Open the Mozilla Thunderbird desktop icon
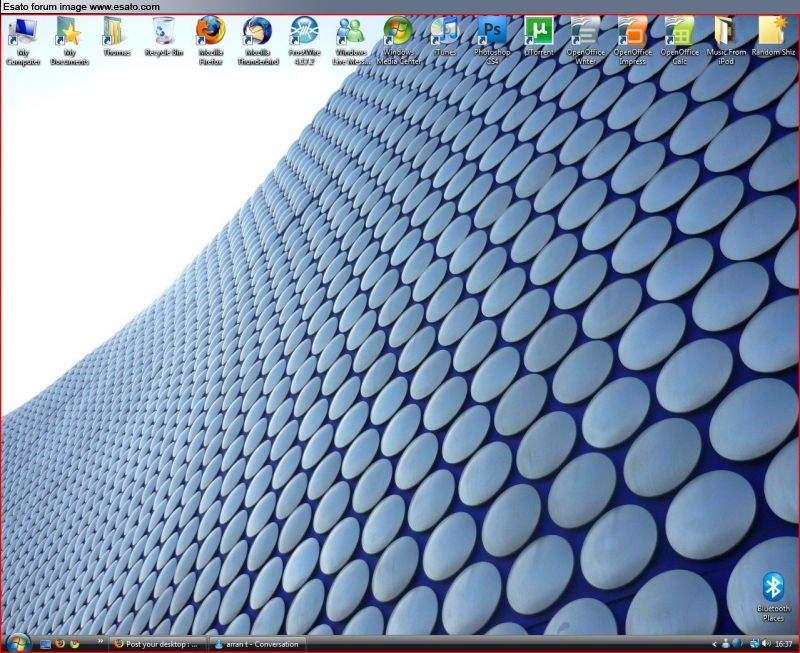Screen dimensions: 800x653 [x=257, y=32]
